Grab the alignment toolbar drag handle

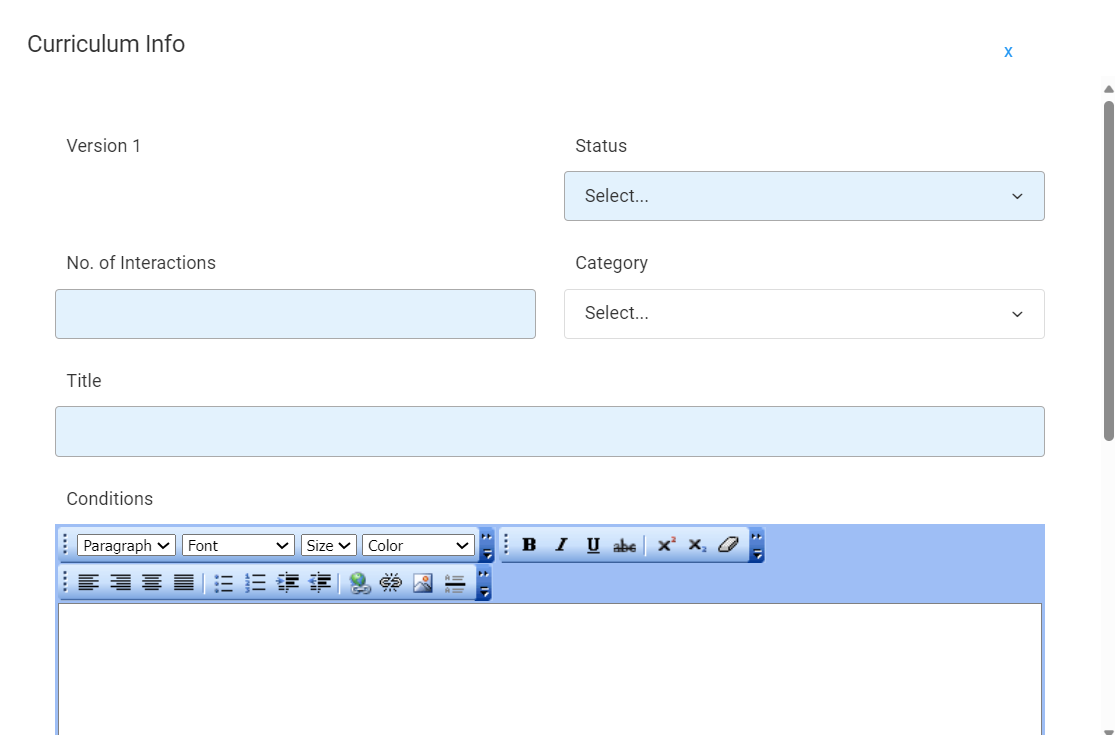point(65,583)
